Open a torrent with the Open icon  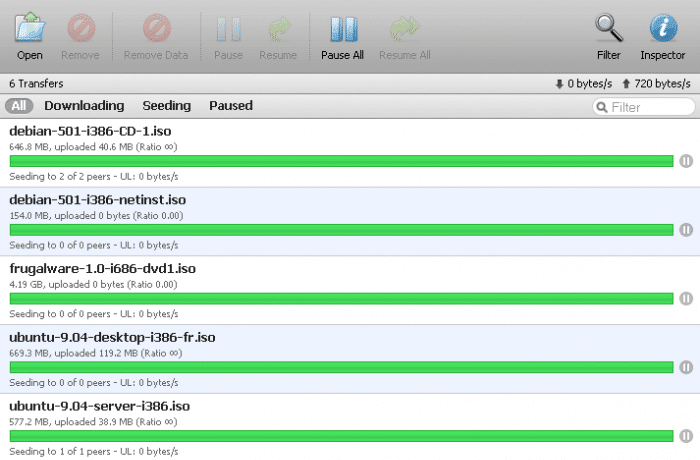29,28
